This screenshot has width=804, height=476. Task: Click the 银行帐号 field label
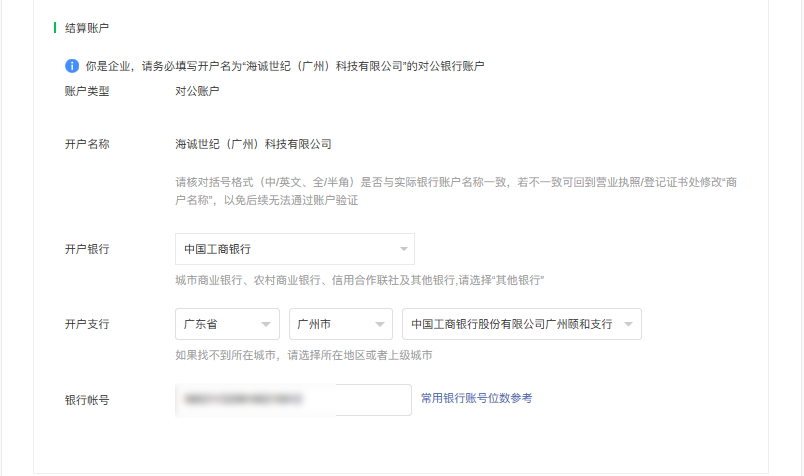pyautogui.click(x=87, y=399)
